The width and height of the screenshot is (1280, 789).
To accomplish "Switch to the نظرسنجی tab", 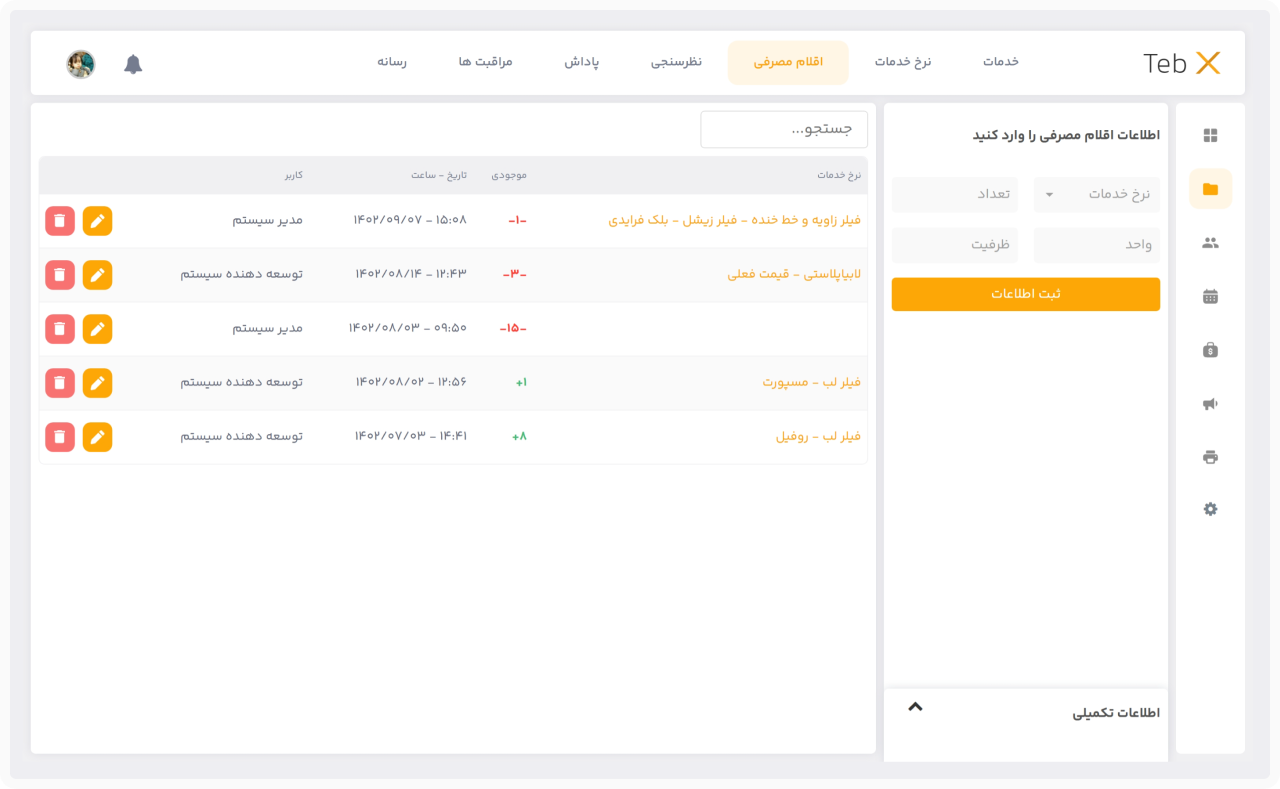I will tap(676, 62).
